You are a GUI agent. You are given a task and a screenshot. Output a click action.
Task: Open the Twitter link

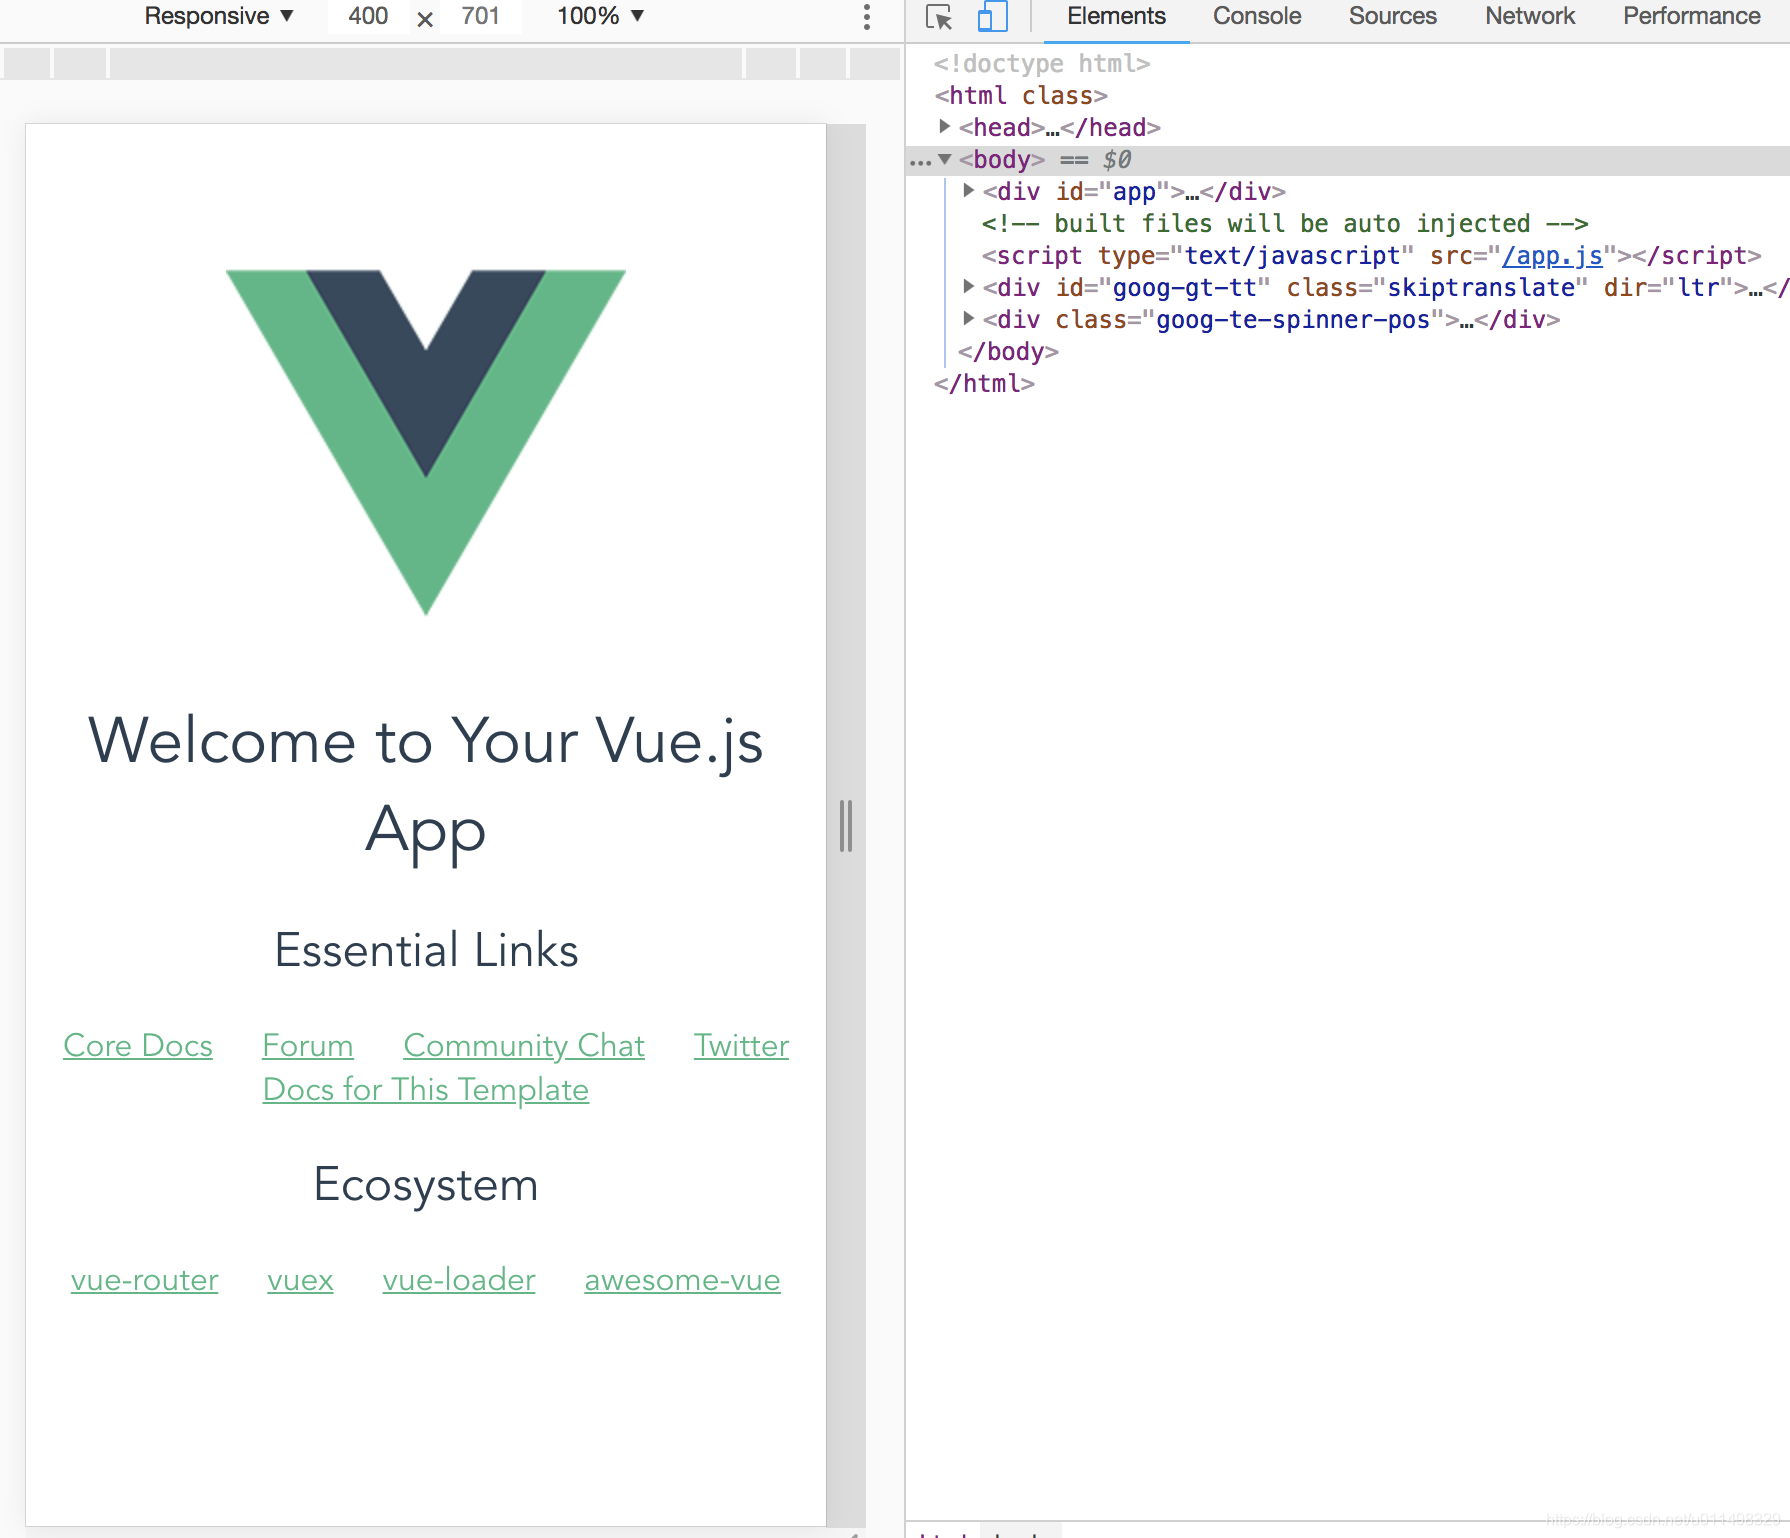[741, 1046]
